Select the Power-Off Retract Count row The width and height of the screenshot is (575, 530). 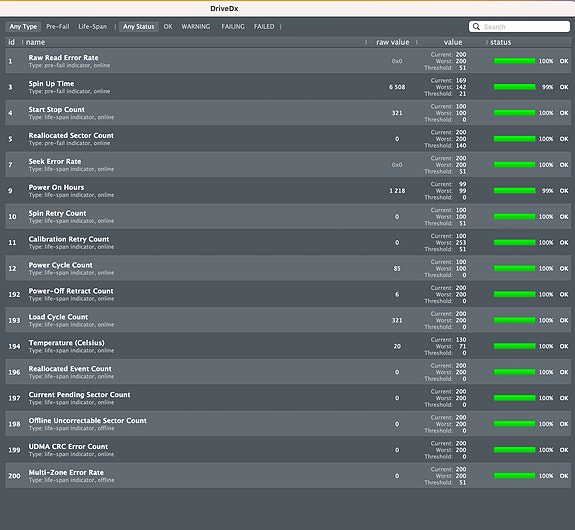point(288,294)
